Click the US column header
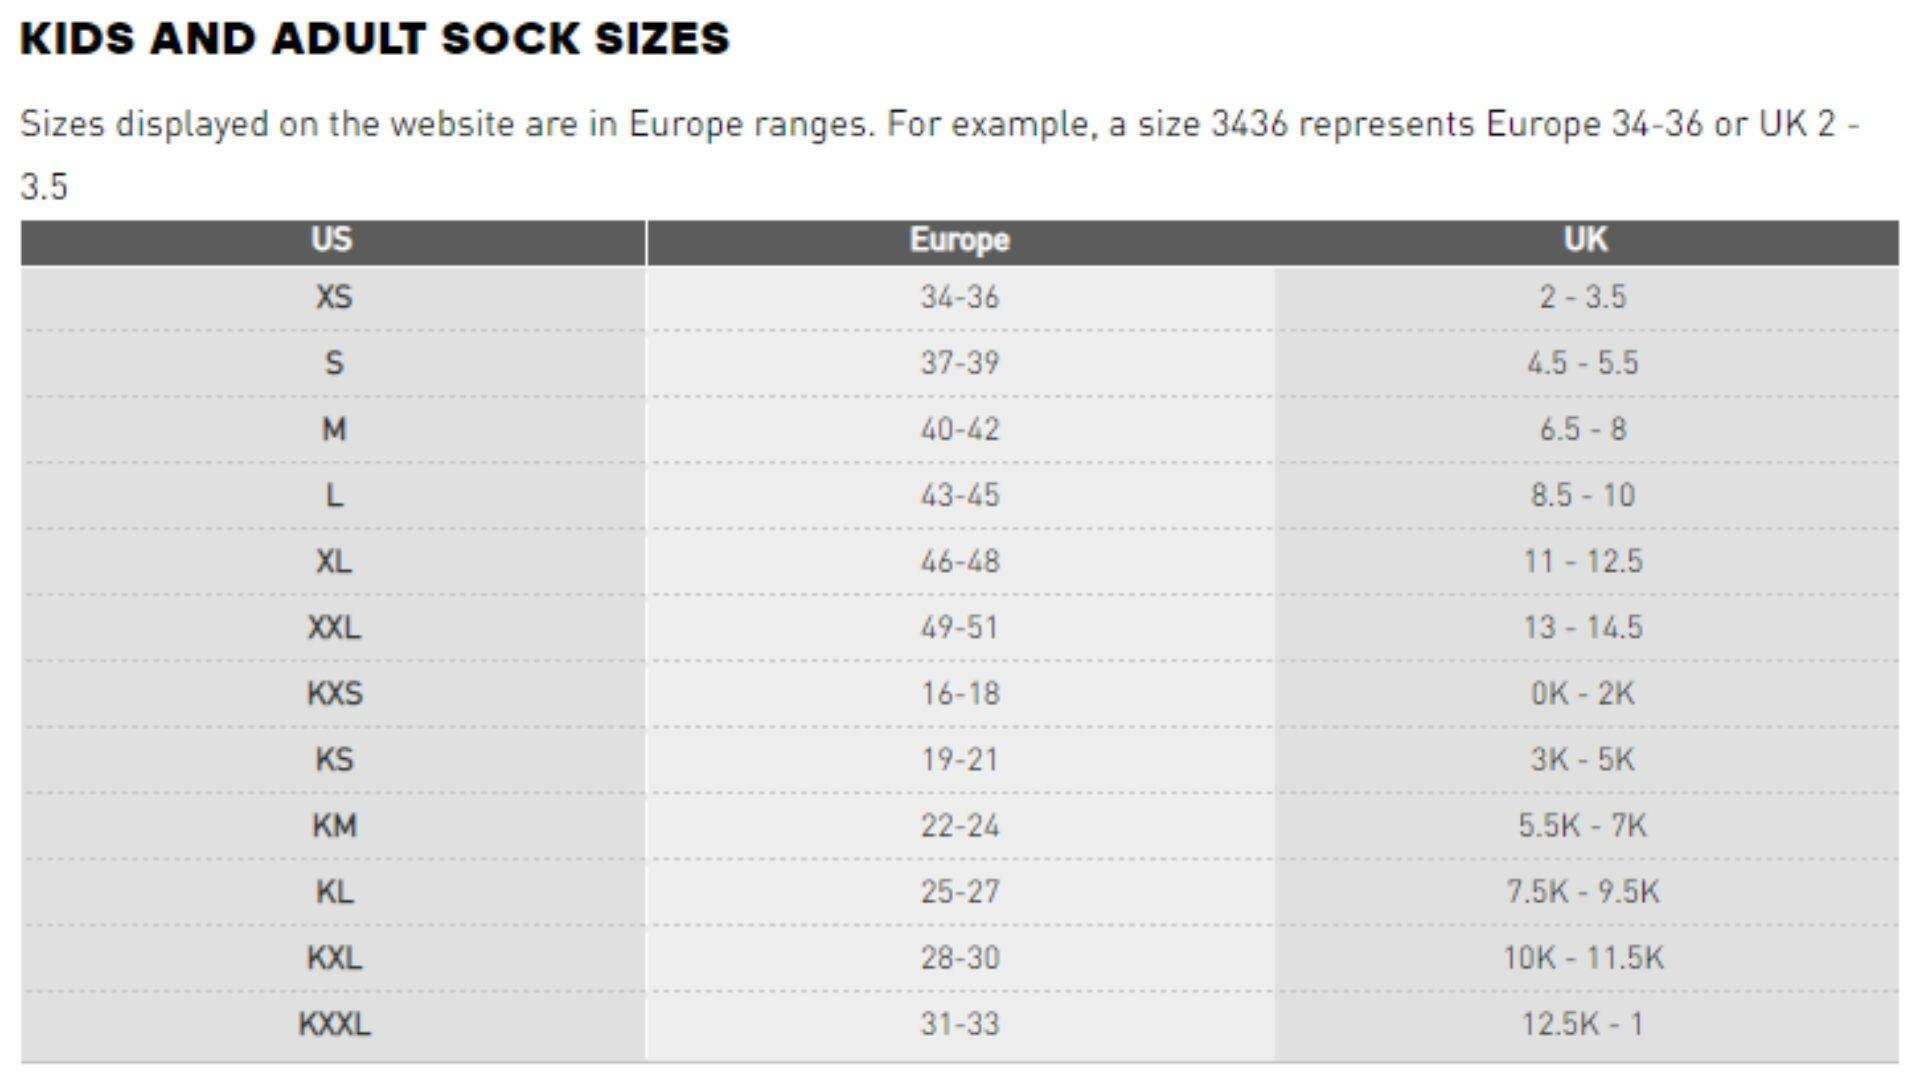Screen dimensions: 1920x1080 coord(332,240)
